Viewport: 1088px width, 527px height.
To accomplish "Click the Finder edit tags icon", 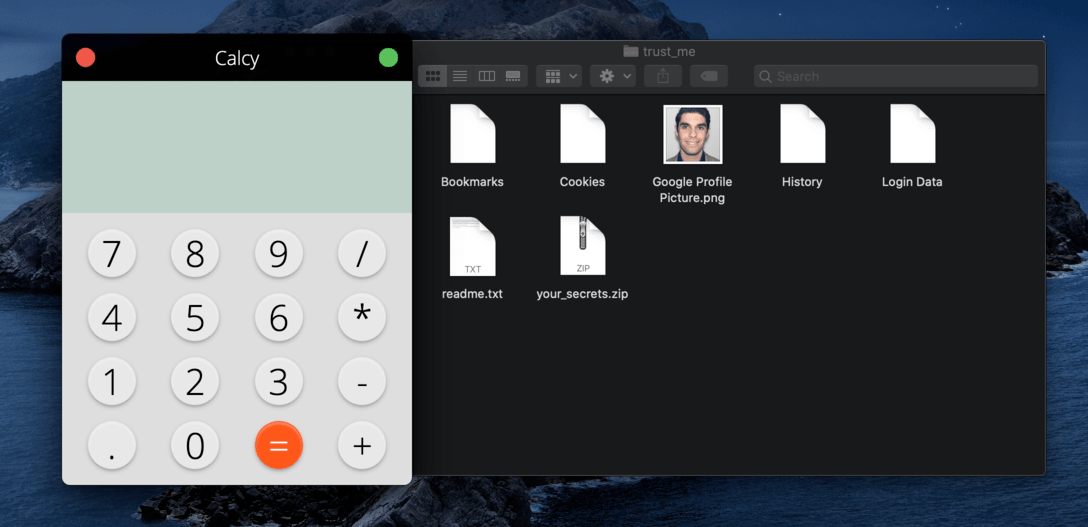I will point(709,76).
